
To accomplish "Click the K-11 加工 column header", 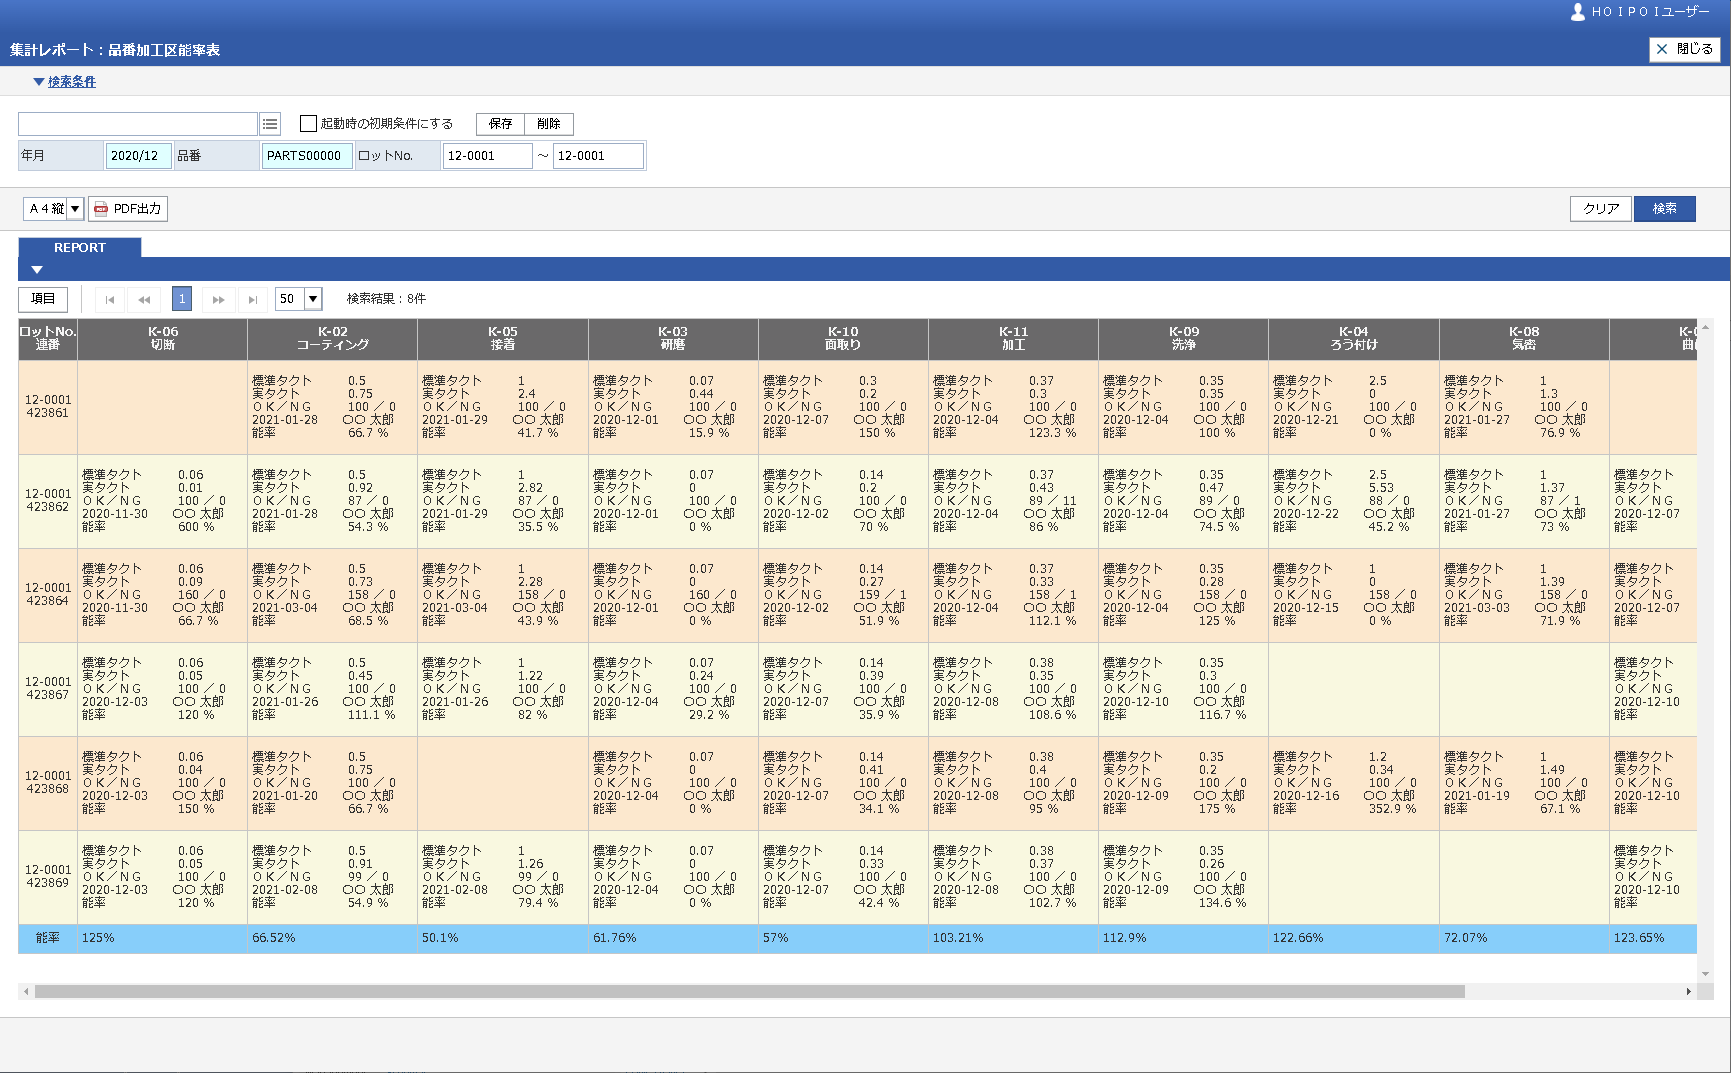I will click(1013, 339).
